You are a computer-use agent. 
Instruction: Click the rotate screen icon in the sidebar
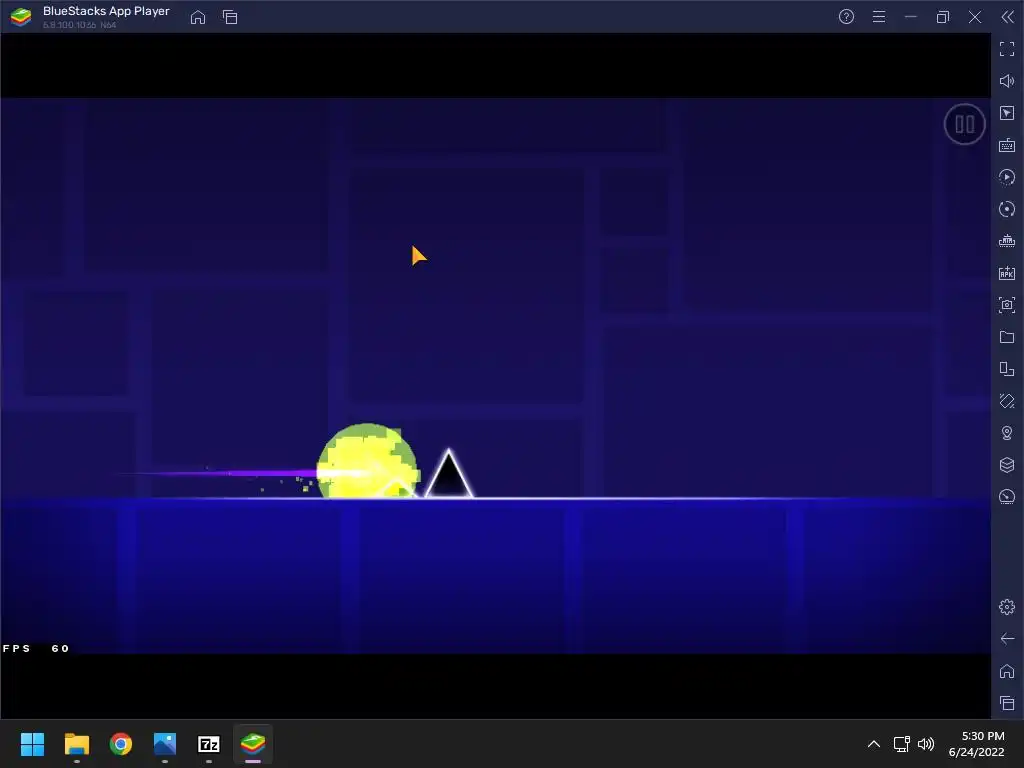[x=1007, y=369]
